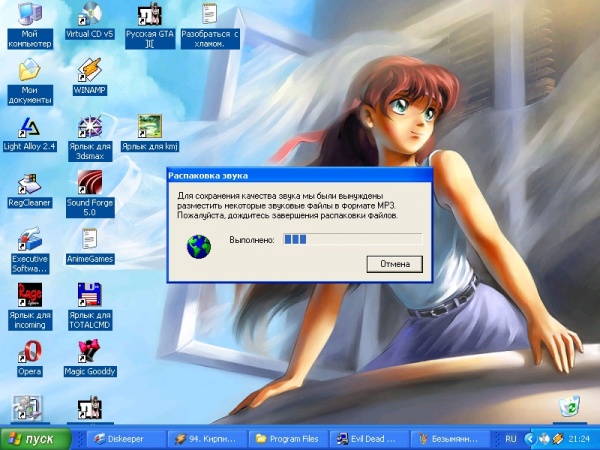Click the dialog message about MP3 sound files
Screen dimensions: 600x450
288,205
